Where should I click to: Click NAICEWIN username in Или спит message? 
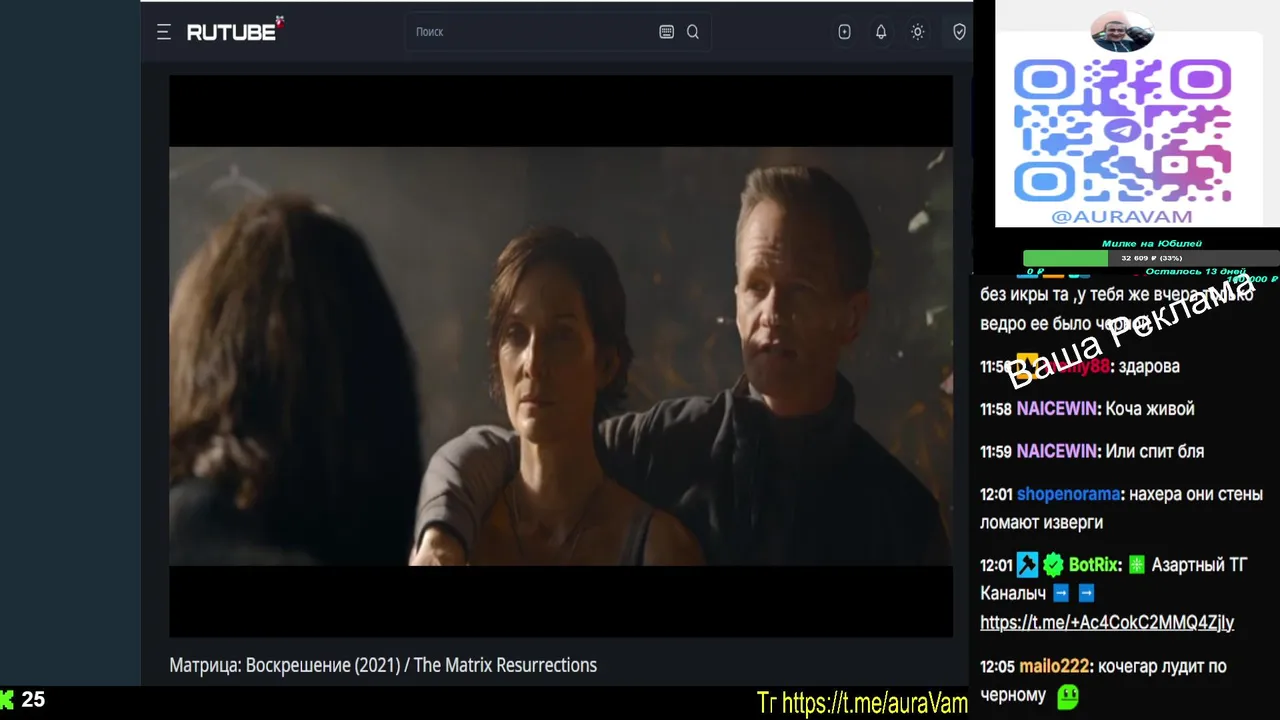tap(1057, 452)
